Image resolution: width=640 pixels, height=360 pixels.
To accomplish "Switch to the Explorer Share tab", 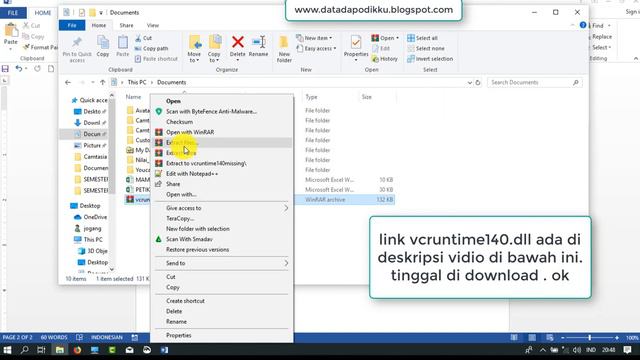I will pyautogui.click(x=126, y=25).
